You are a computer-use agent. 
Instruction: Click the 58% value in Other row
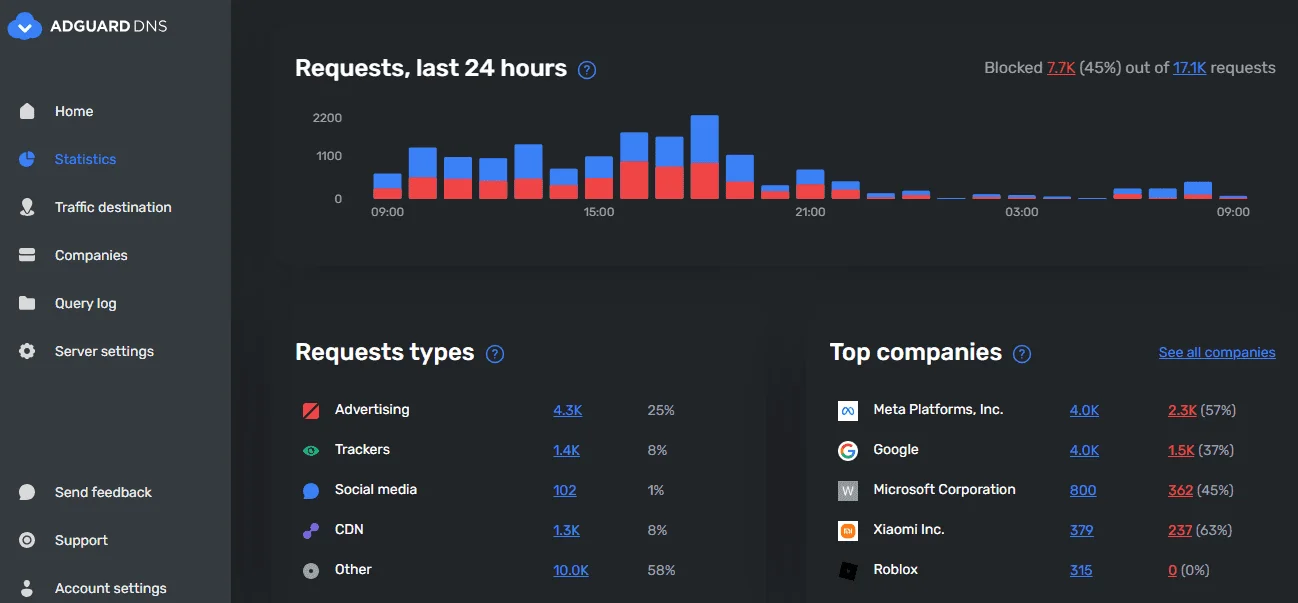click(x=661, y=570)
